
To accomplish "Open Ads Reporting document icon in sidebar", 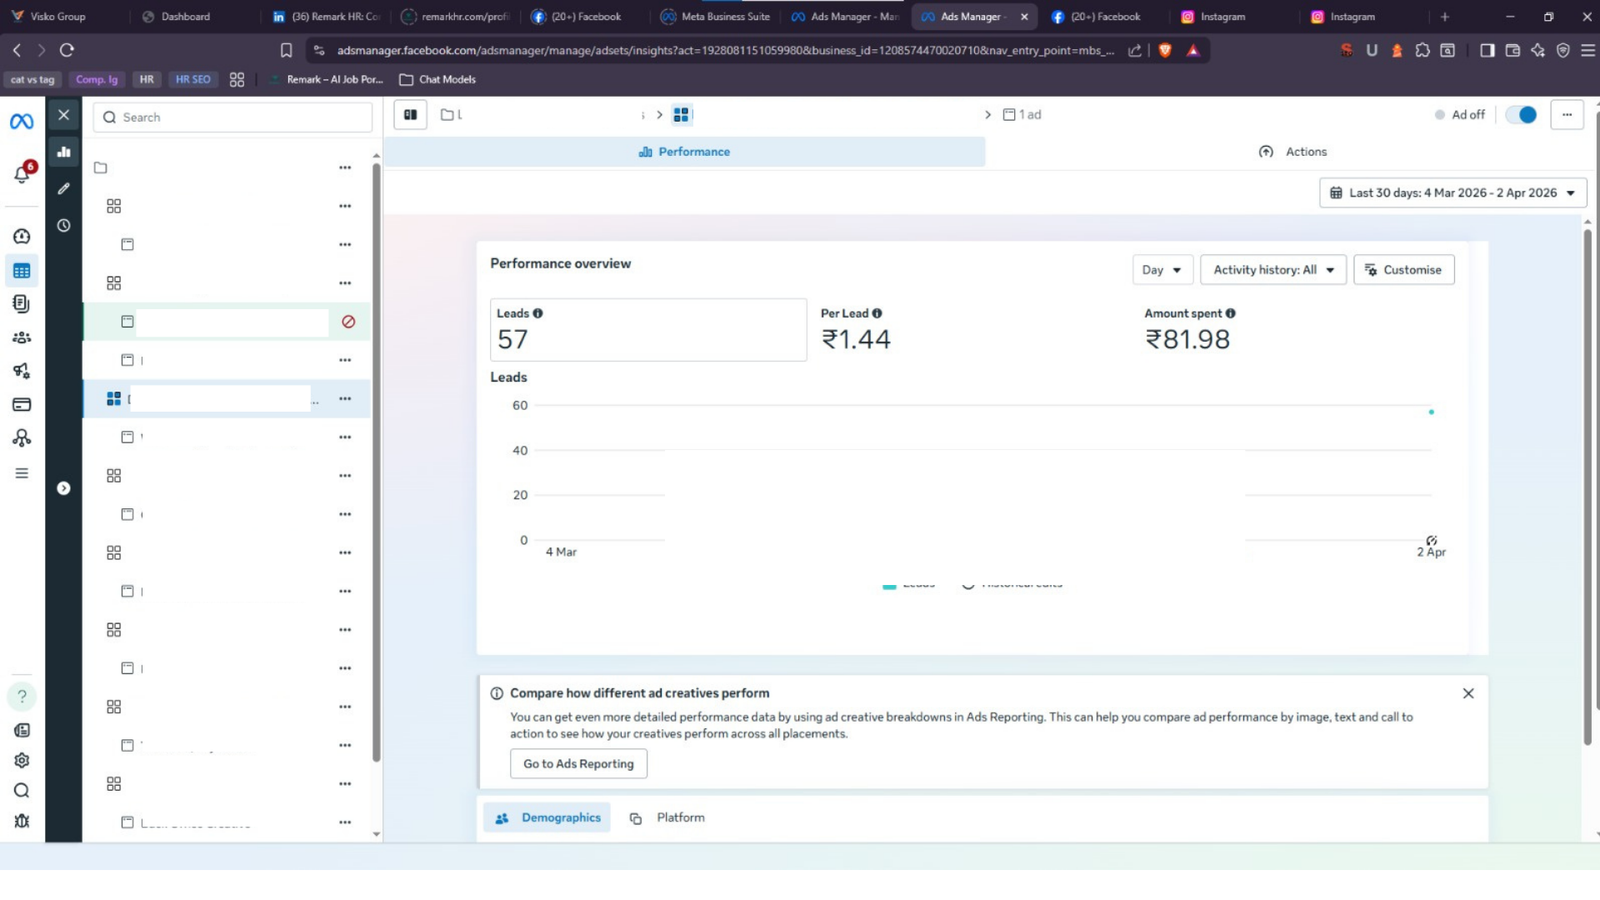I will (x=22, y=304).
